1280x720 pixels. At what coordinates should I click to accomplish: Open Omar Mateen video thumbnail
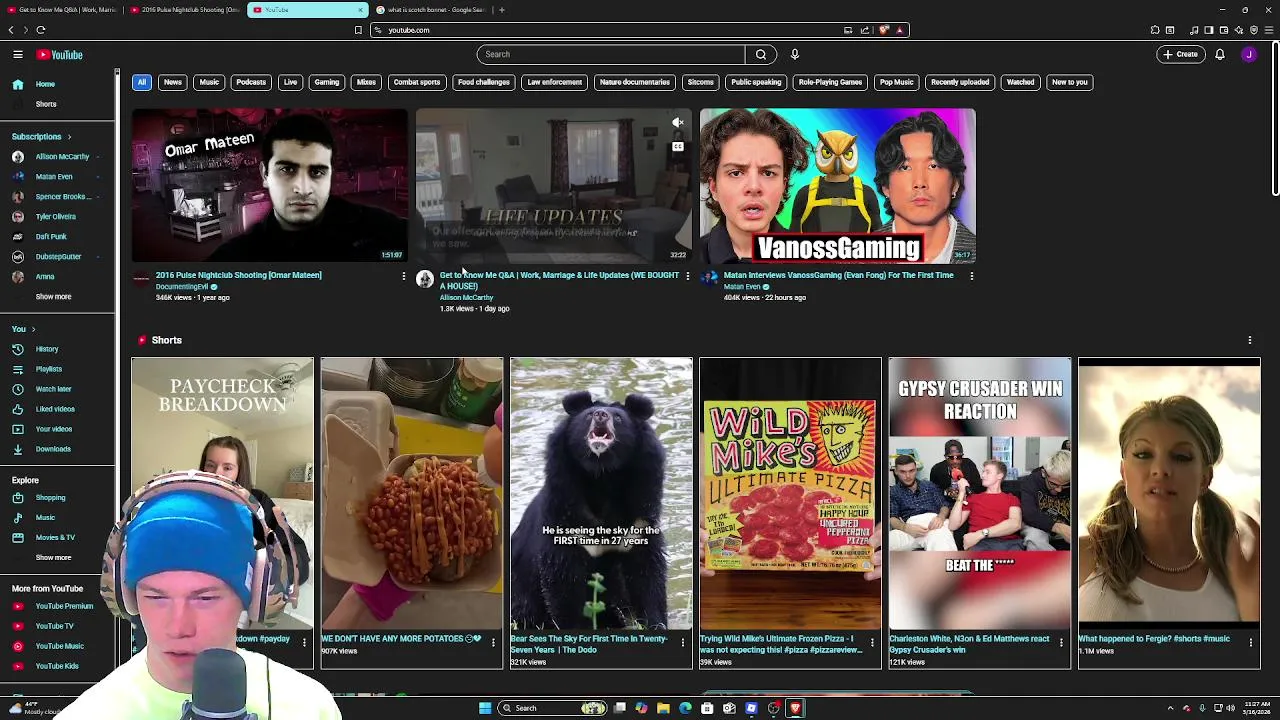pyautogui.click(x=269, y=185)
